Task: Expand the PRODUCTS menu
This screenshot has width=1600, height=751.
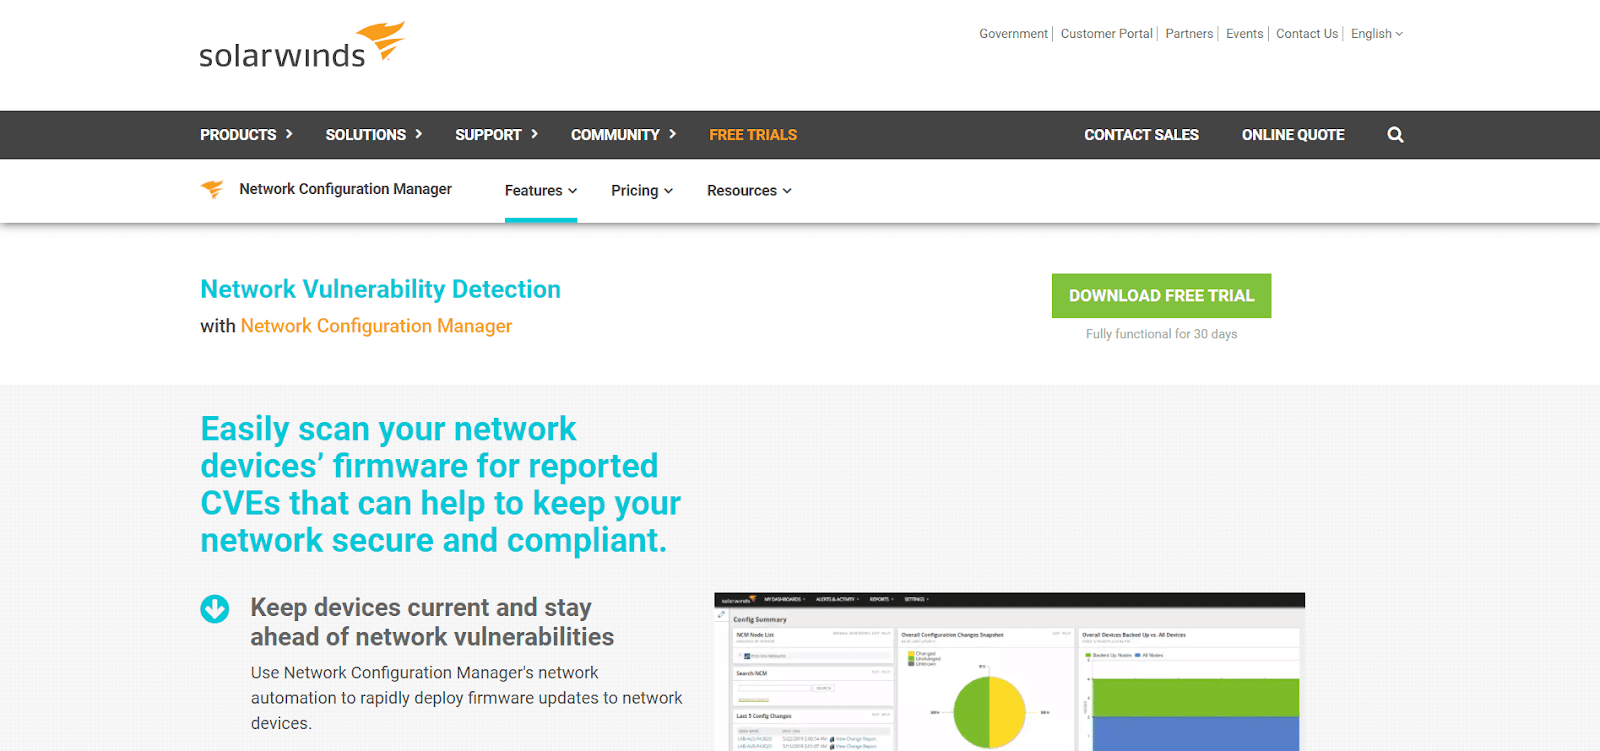Action: point(246,135)
